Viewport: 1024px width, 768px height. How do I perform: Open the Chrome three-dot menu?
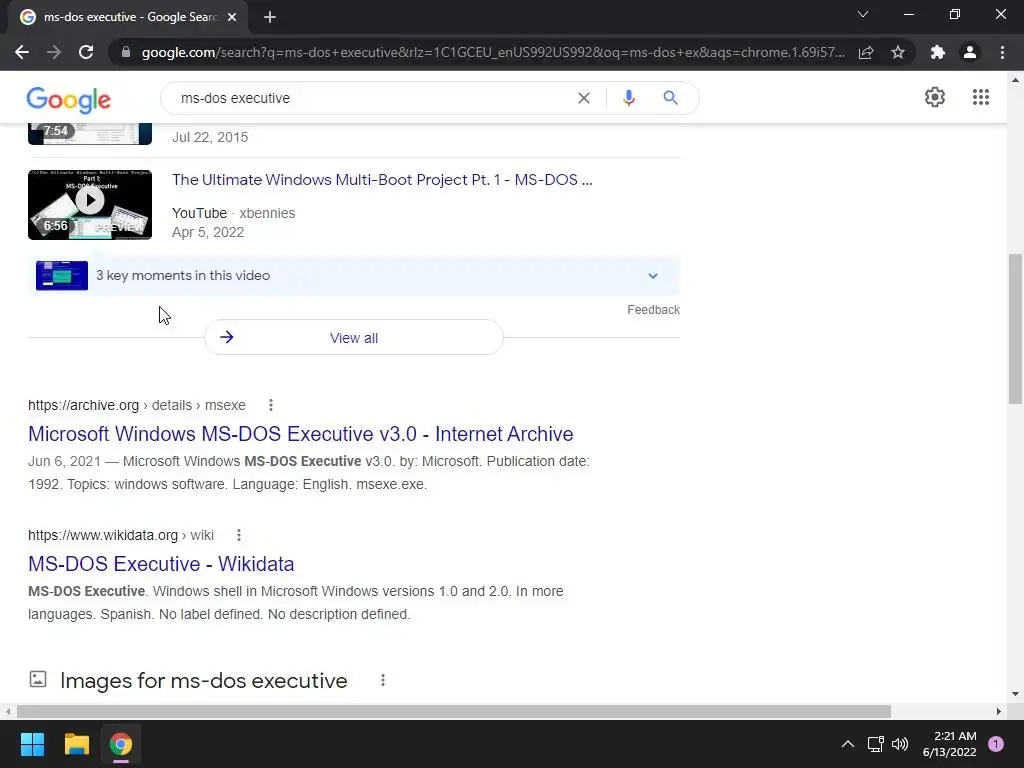click(x=1002, y=52)
